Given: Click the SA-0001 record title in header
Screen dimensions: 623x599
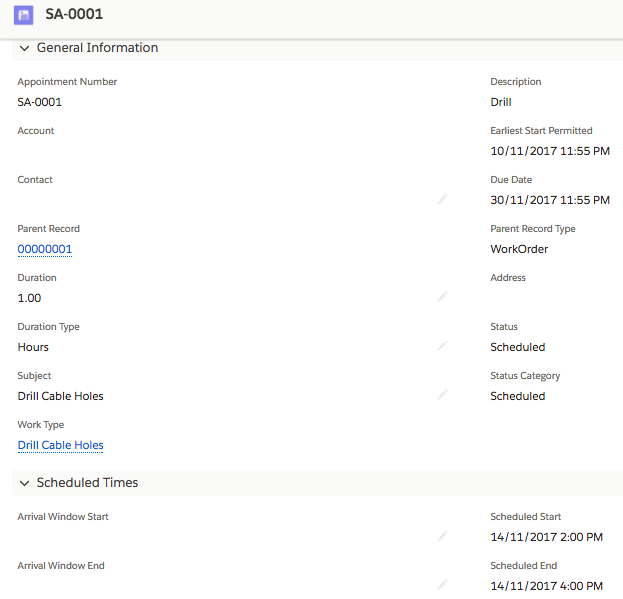Looking at the screenshot, I should pyautogui.click(x=74, y=15).
